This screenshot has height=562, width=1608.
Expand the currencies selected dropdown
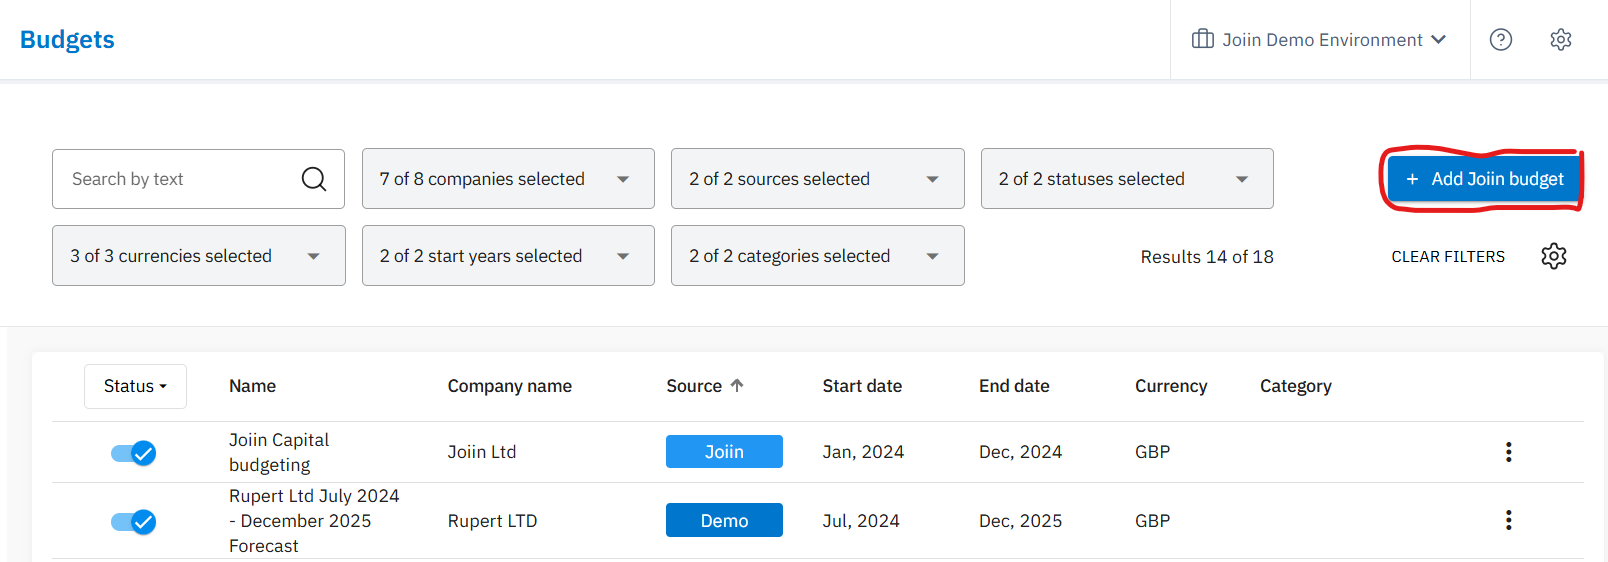pos(199,256)
